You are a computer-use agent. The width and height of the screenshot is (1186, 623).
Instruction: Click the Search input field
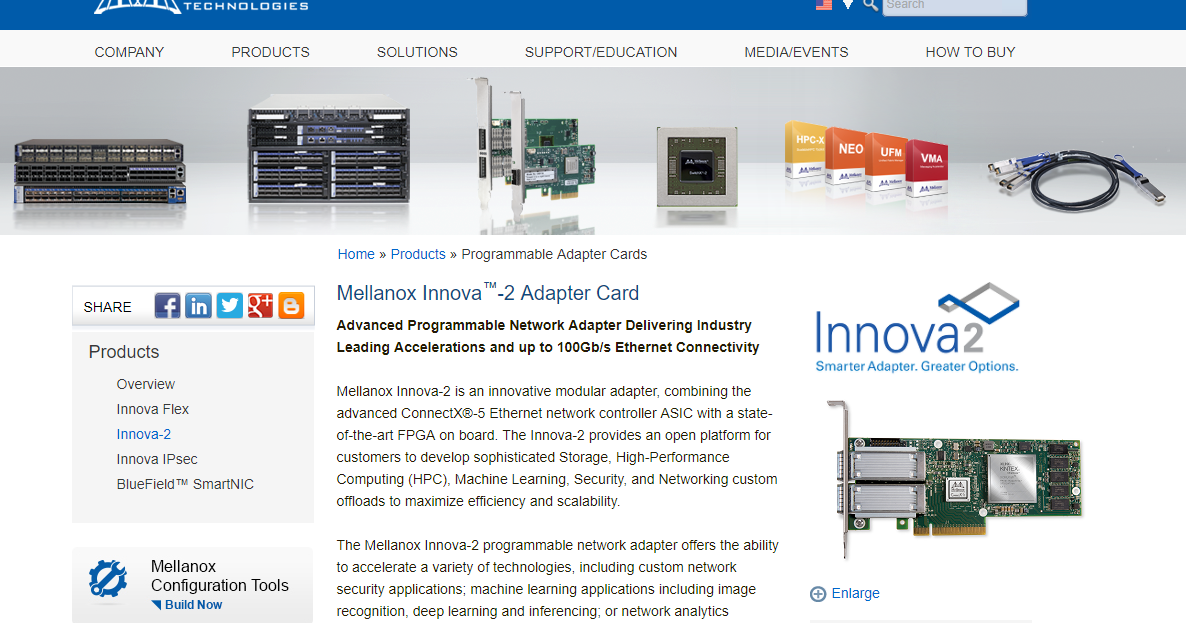pyautogui.click(x=955, y=6)
